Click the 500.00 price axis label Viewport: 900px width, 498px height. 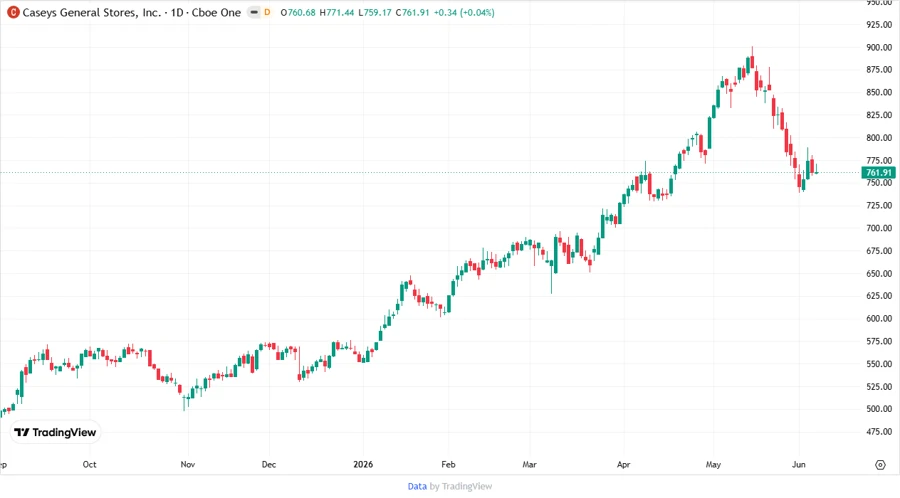879,409
